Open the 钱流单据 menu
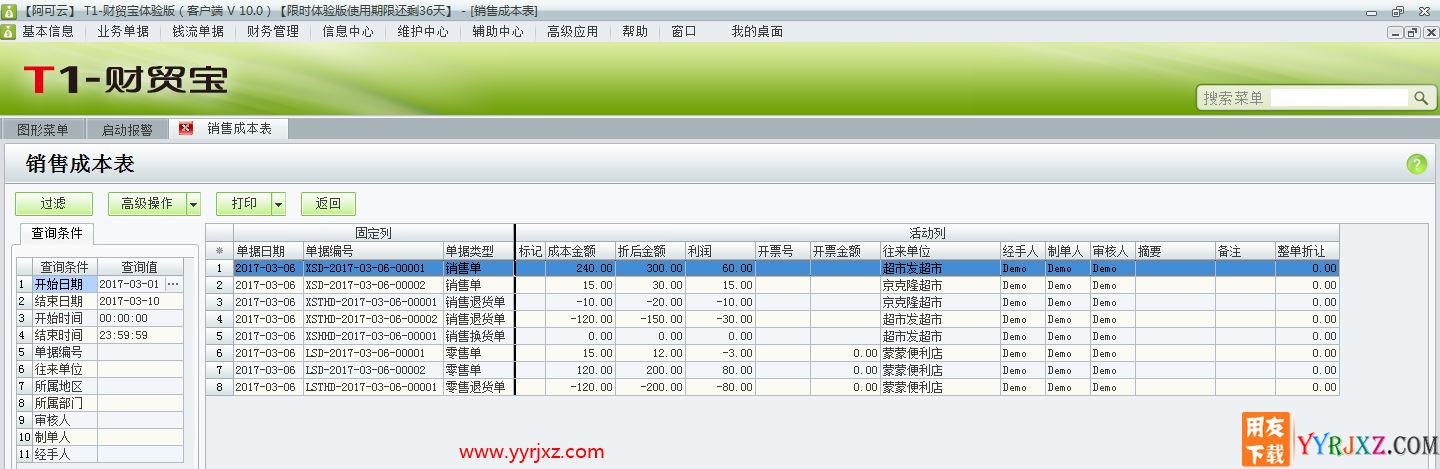The width and height of the screenshot is (1440, 469). point(198,32)
